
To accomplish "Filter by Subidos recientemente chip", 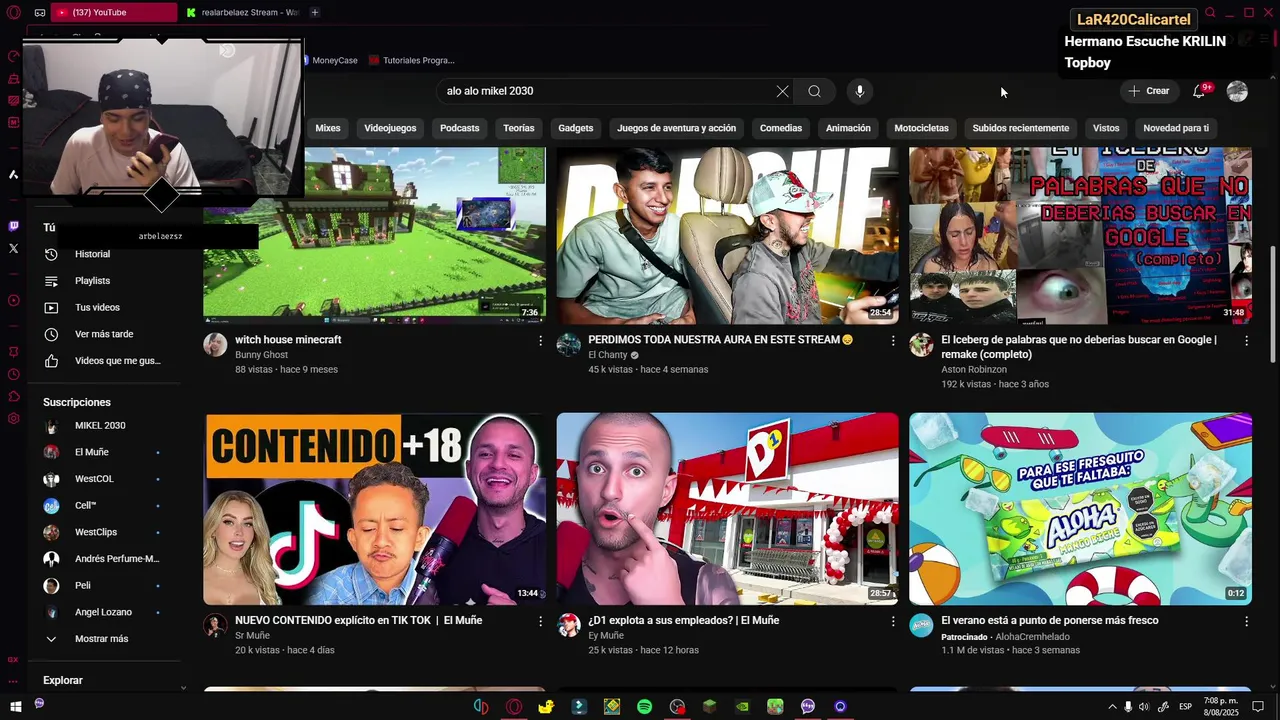I will pos(1021,128).
